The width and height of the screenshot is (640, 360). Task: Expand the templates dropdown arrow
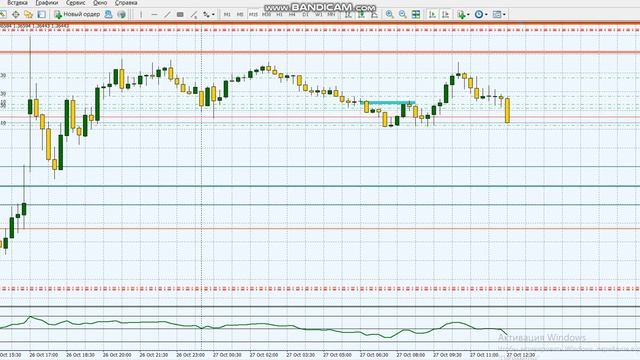[x=504, y=15]
